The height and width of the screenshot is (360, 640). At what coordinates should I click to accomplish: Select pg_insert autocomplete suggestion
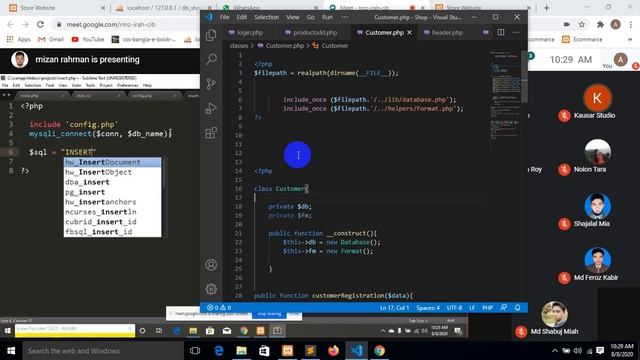pos(113,192)
